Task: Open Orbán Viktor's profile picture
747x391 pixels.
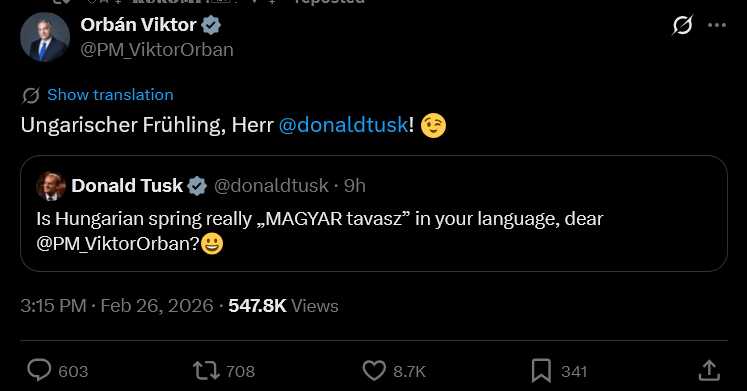Action: 45,37
